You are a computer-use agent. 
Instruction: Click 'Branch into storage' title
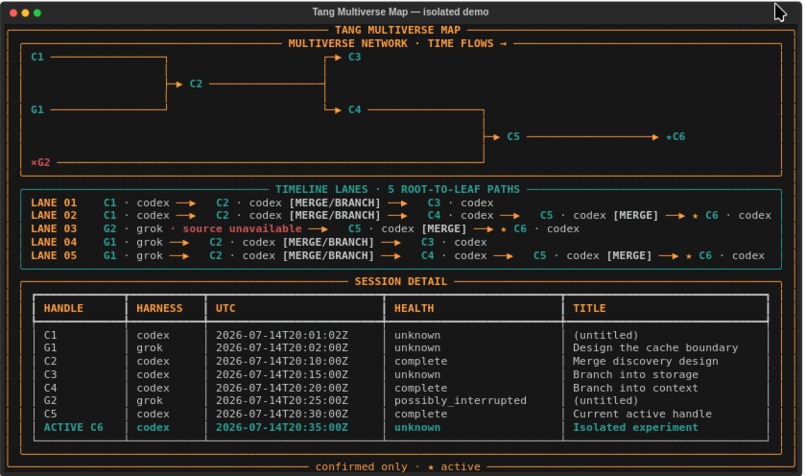(x=635, y=375)
